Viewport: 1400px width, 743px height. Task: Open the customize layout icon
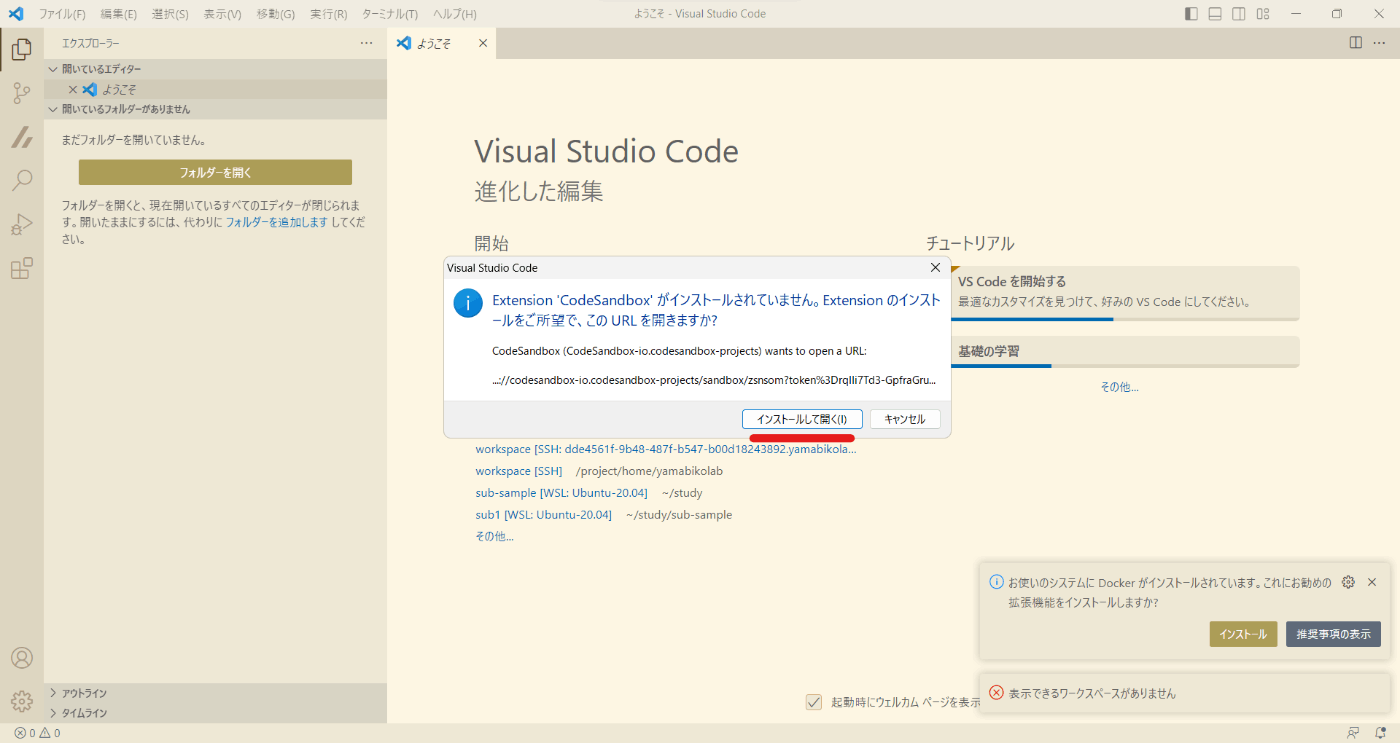point(1263,14)
